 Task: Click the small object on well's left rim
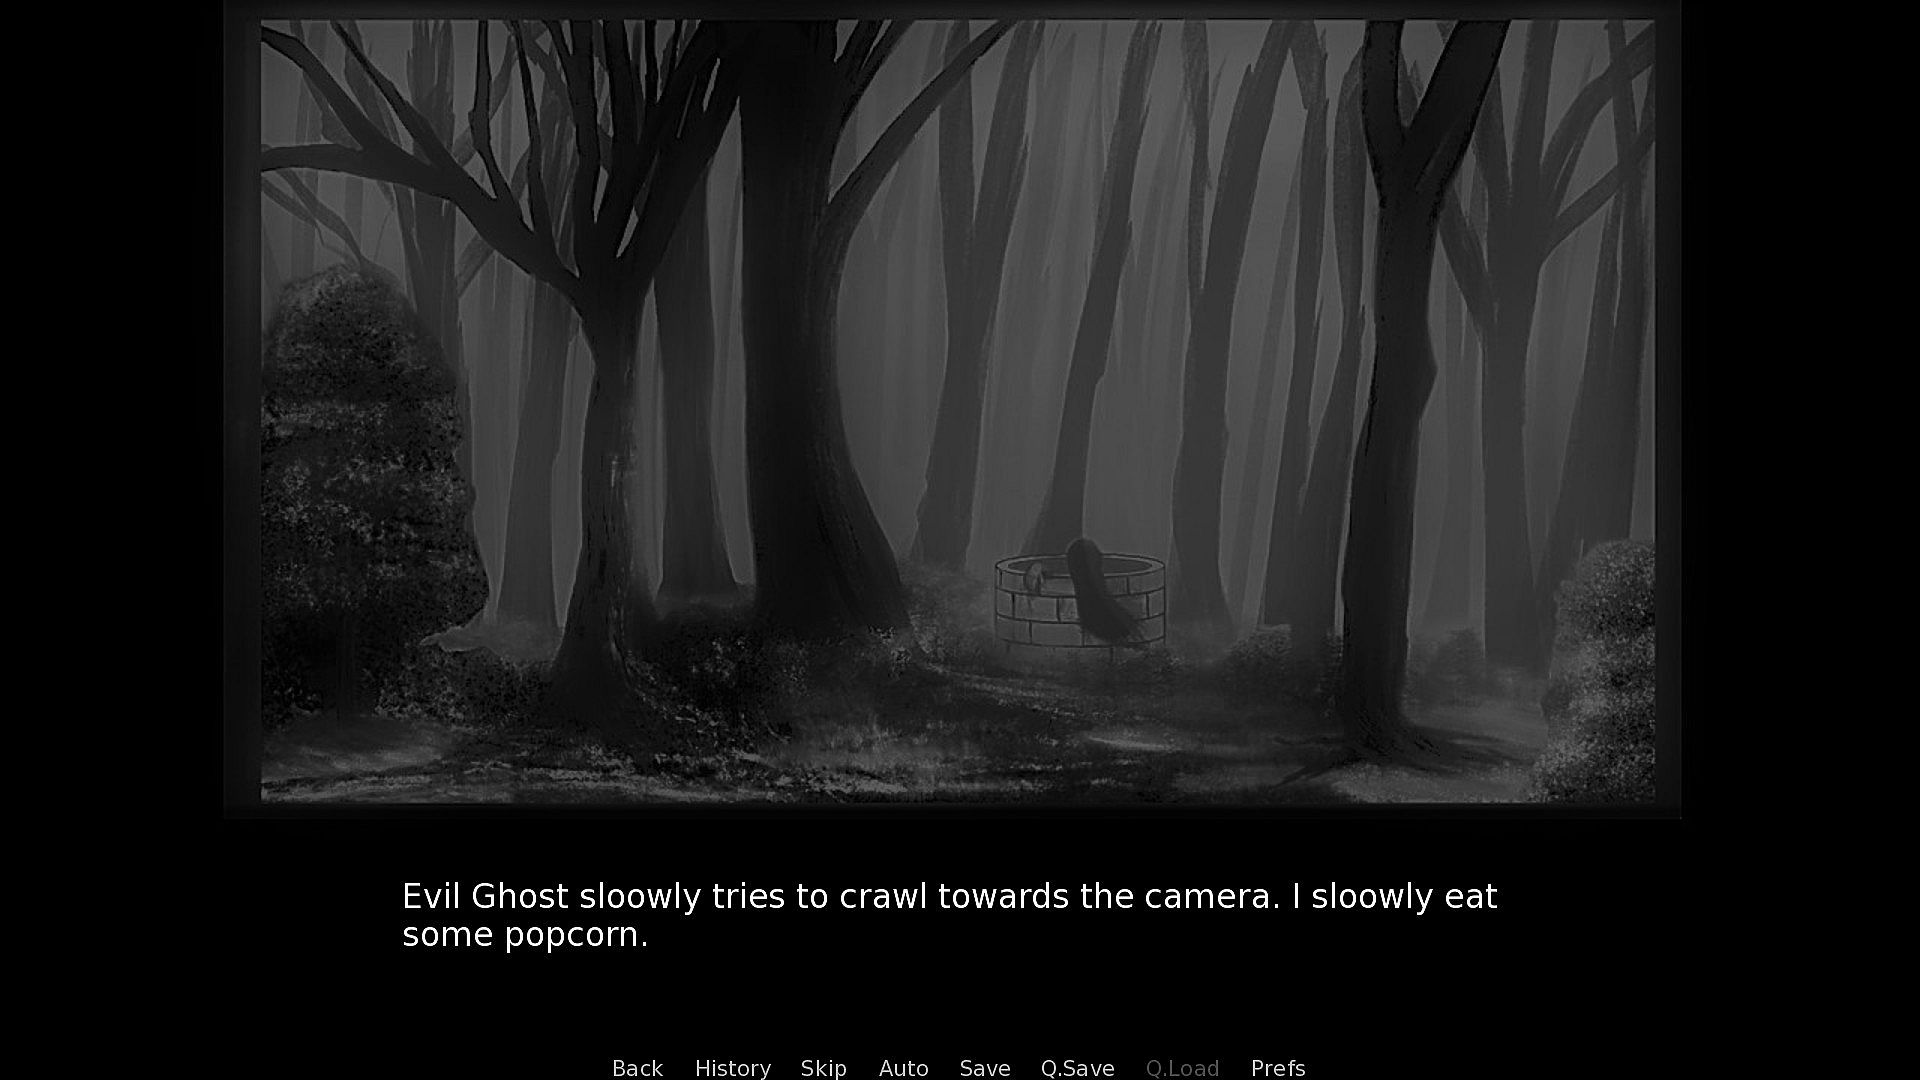(x=1034, y=577)
